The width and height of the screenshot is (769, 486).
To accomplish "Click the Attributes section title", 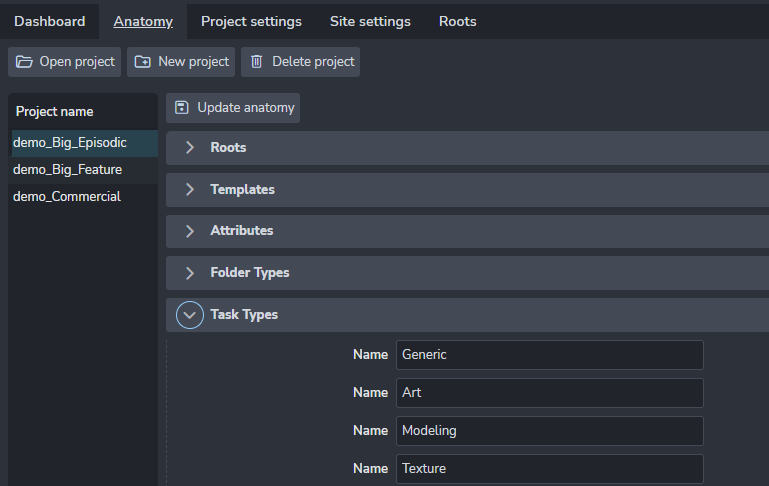I will (242, 230).
